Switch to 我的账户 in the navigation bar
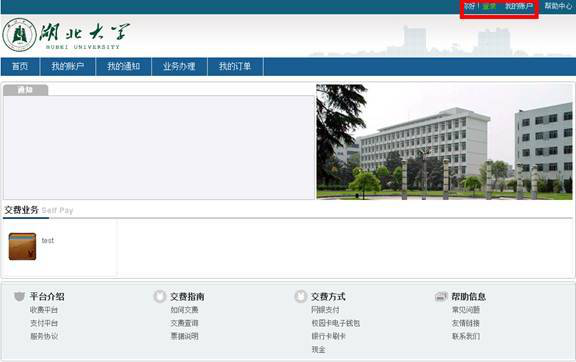The height and width of the screenshot is (362, 576). [68, 67]
